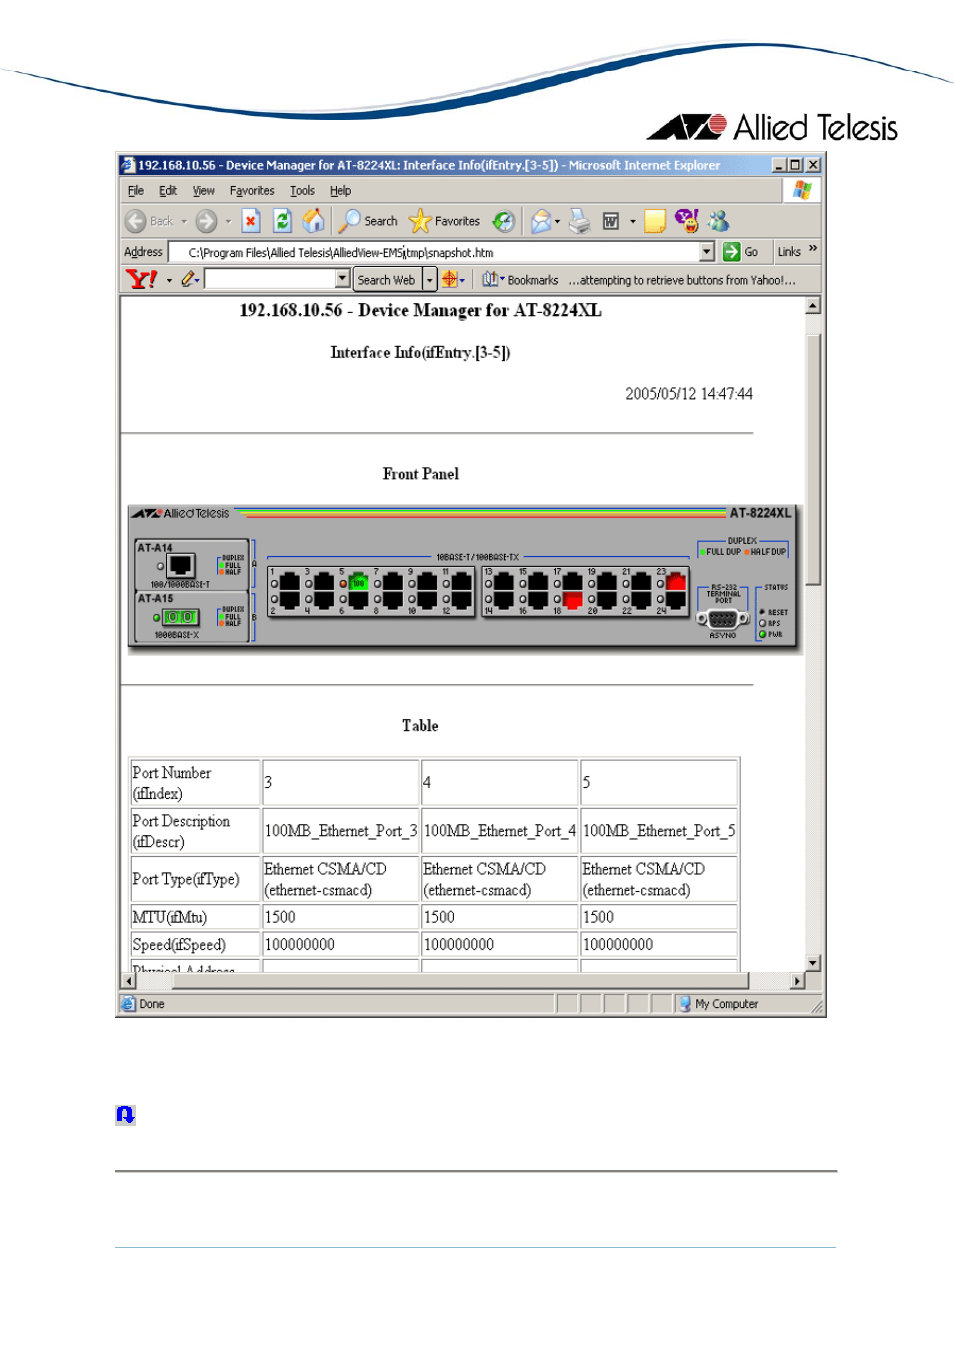Click the red port 18 on the switch panel
This screenshot has width=954, height=1350.
coord(573,600)
